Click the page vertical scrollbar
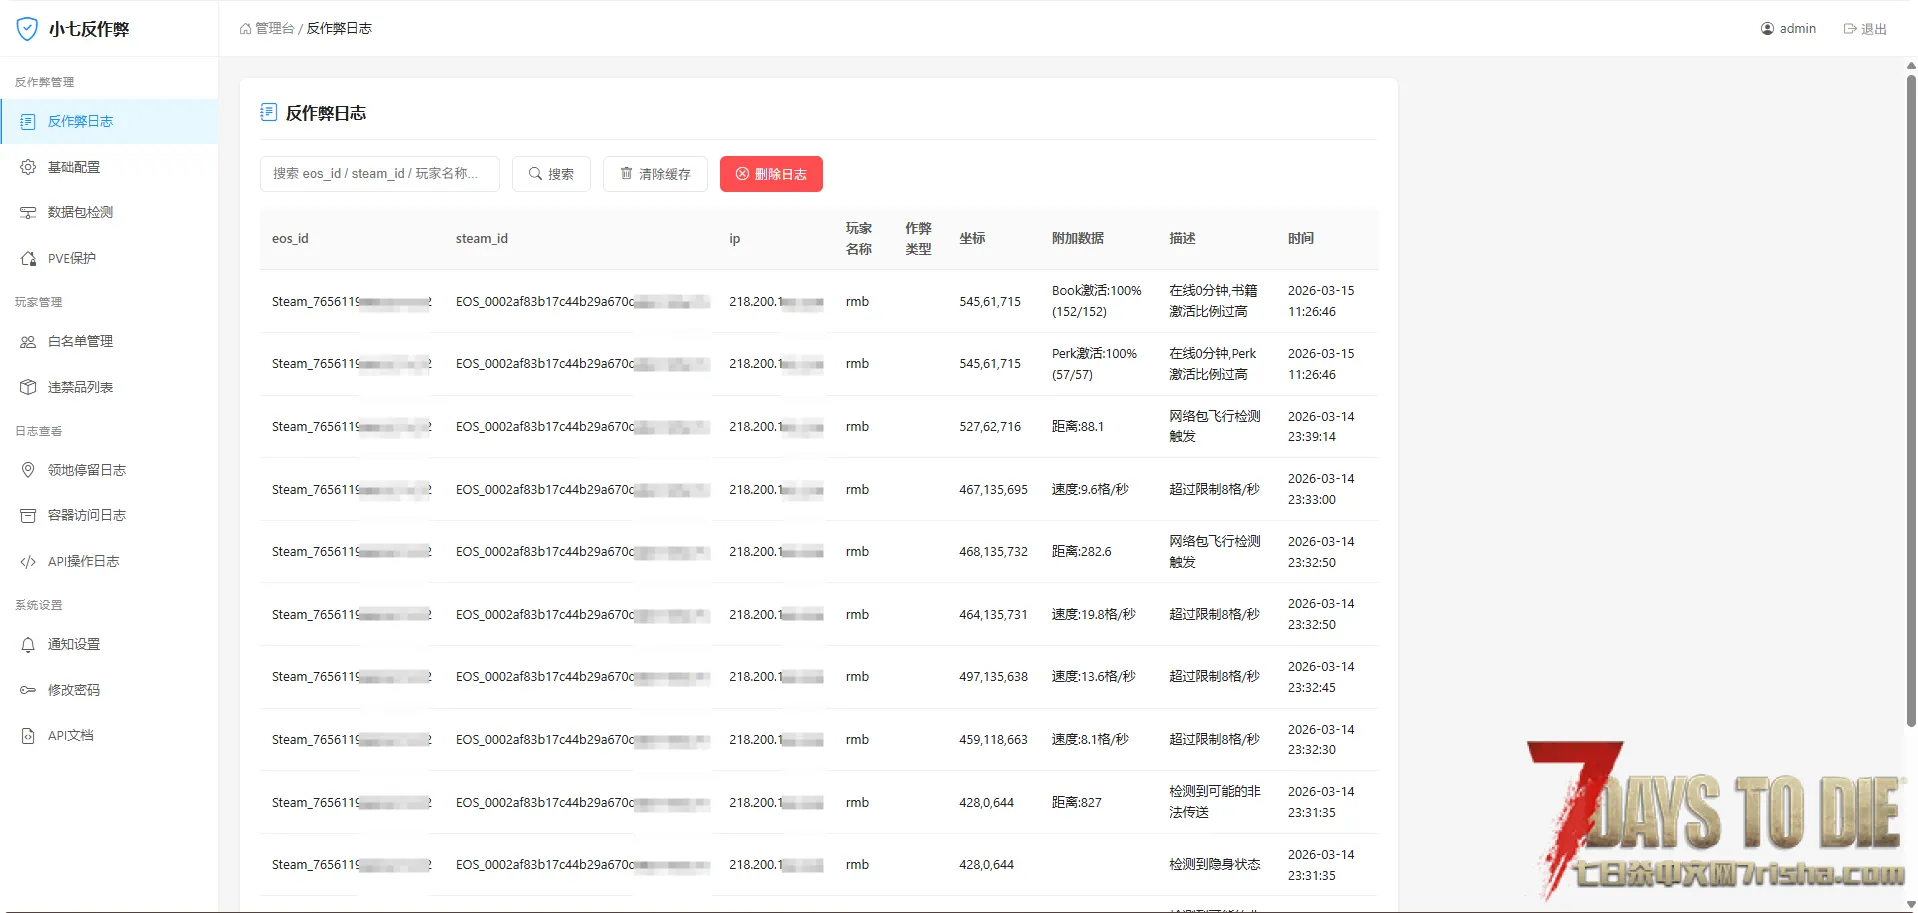The image size is (1918, 913). click(1911, 400)
